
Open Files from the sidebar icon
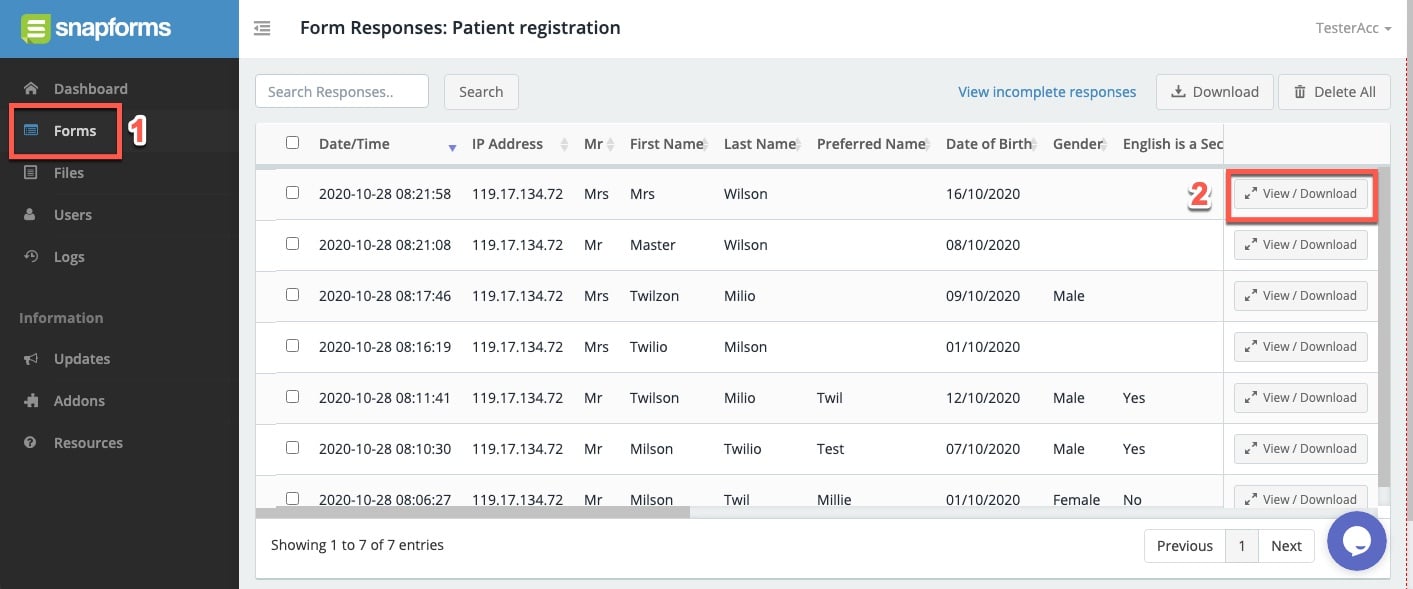(x=31, y=172)
